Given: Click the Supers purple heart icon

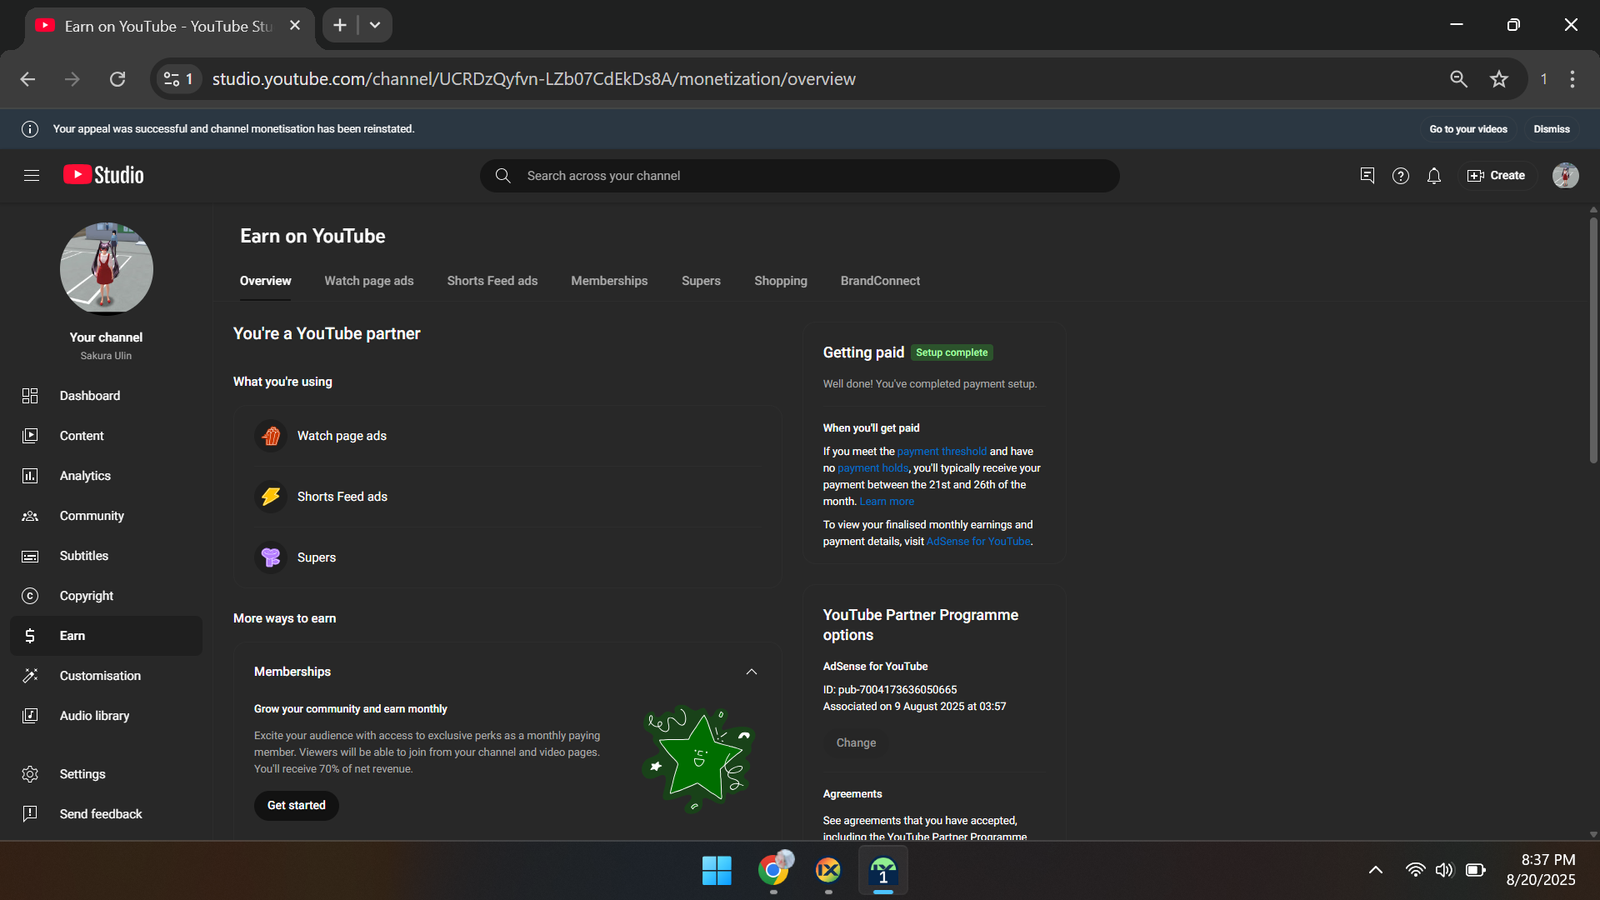Looking at the screenshot, I should (271, 557).
